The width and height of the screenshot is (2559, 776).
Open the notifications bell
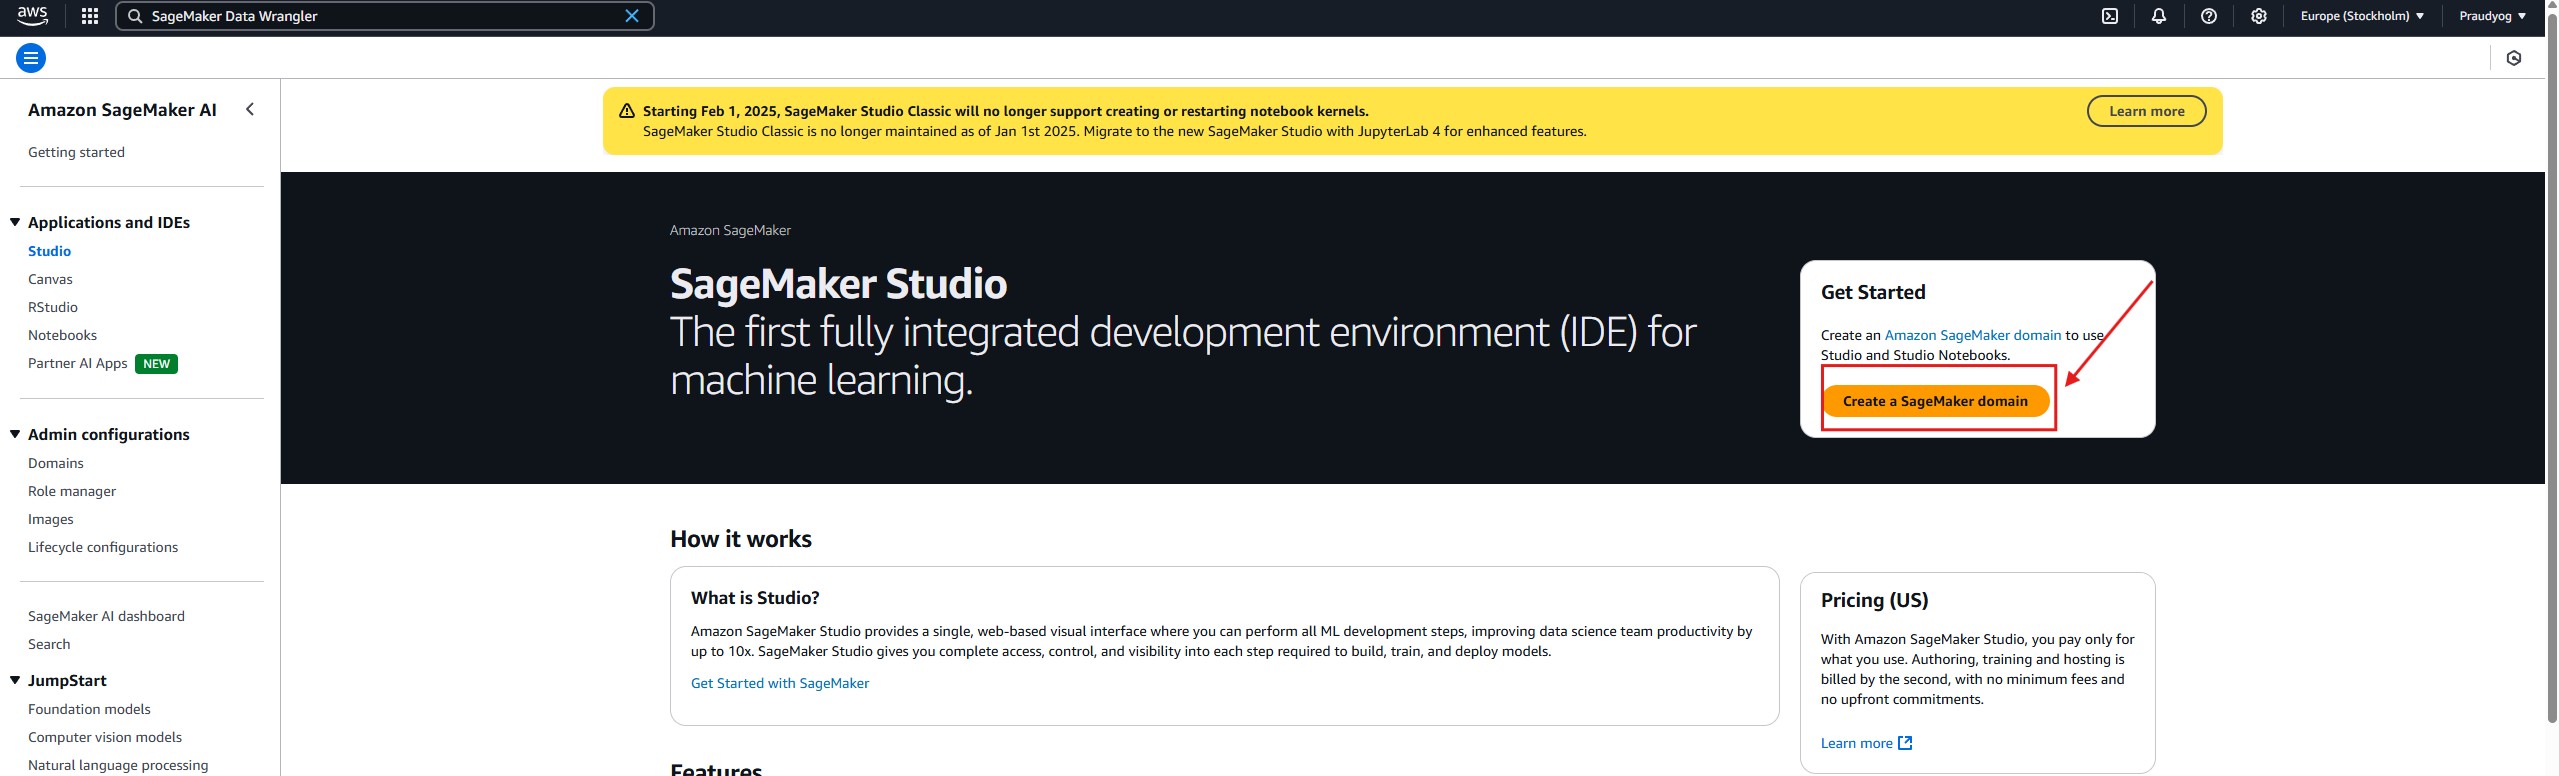(2159, 16)
